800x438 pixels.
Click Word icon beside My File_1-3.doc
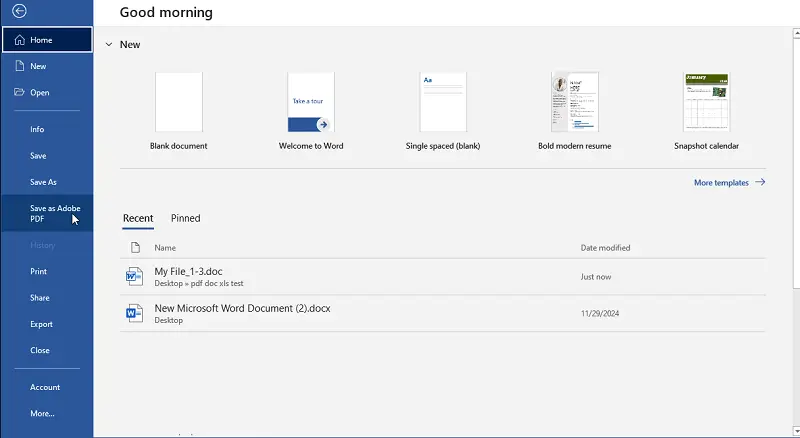[134, 276]
